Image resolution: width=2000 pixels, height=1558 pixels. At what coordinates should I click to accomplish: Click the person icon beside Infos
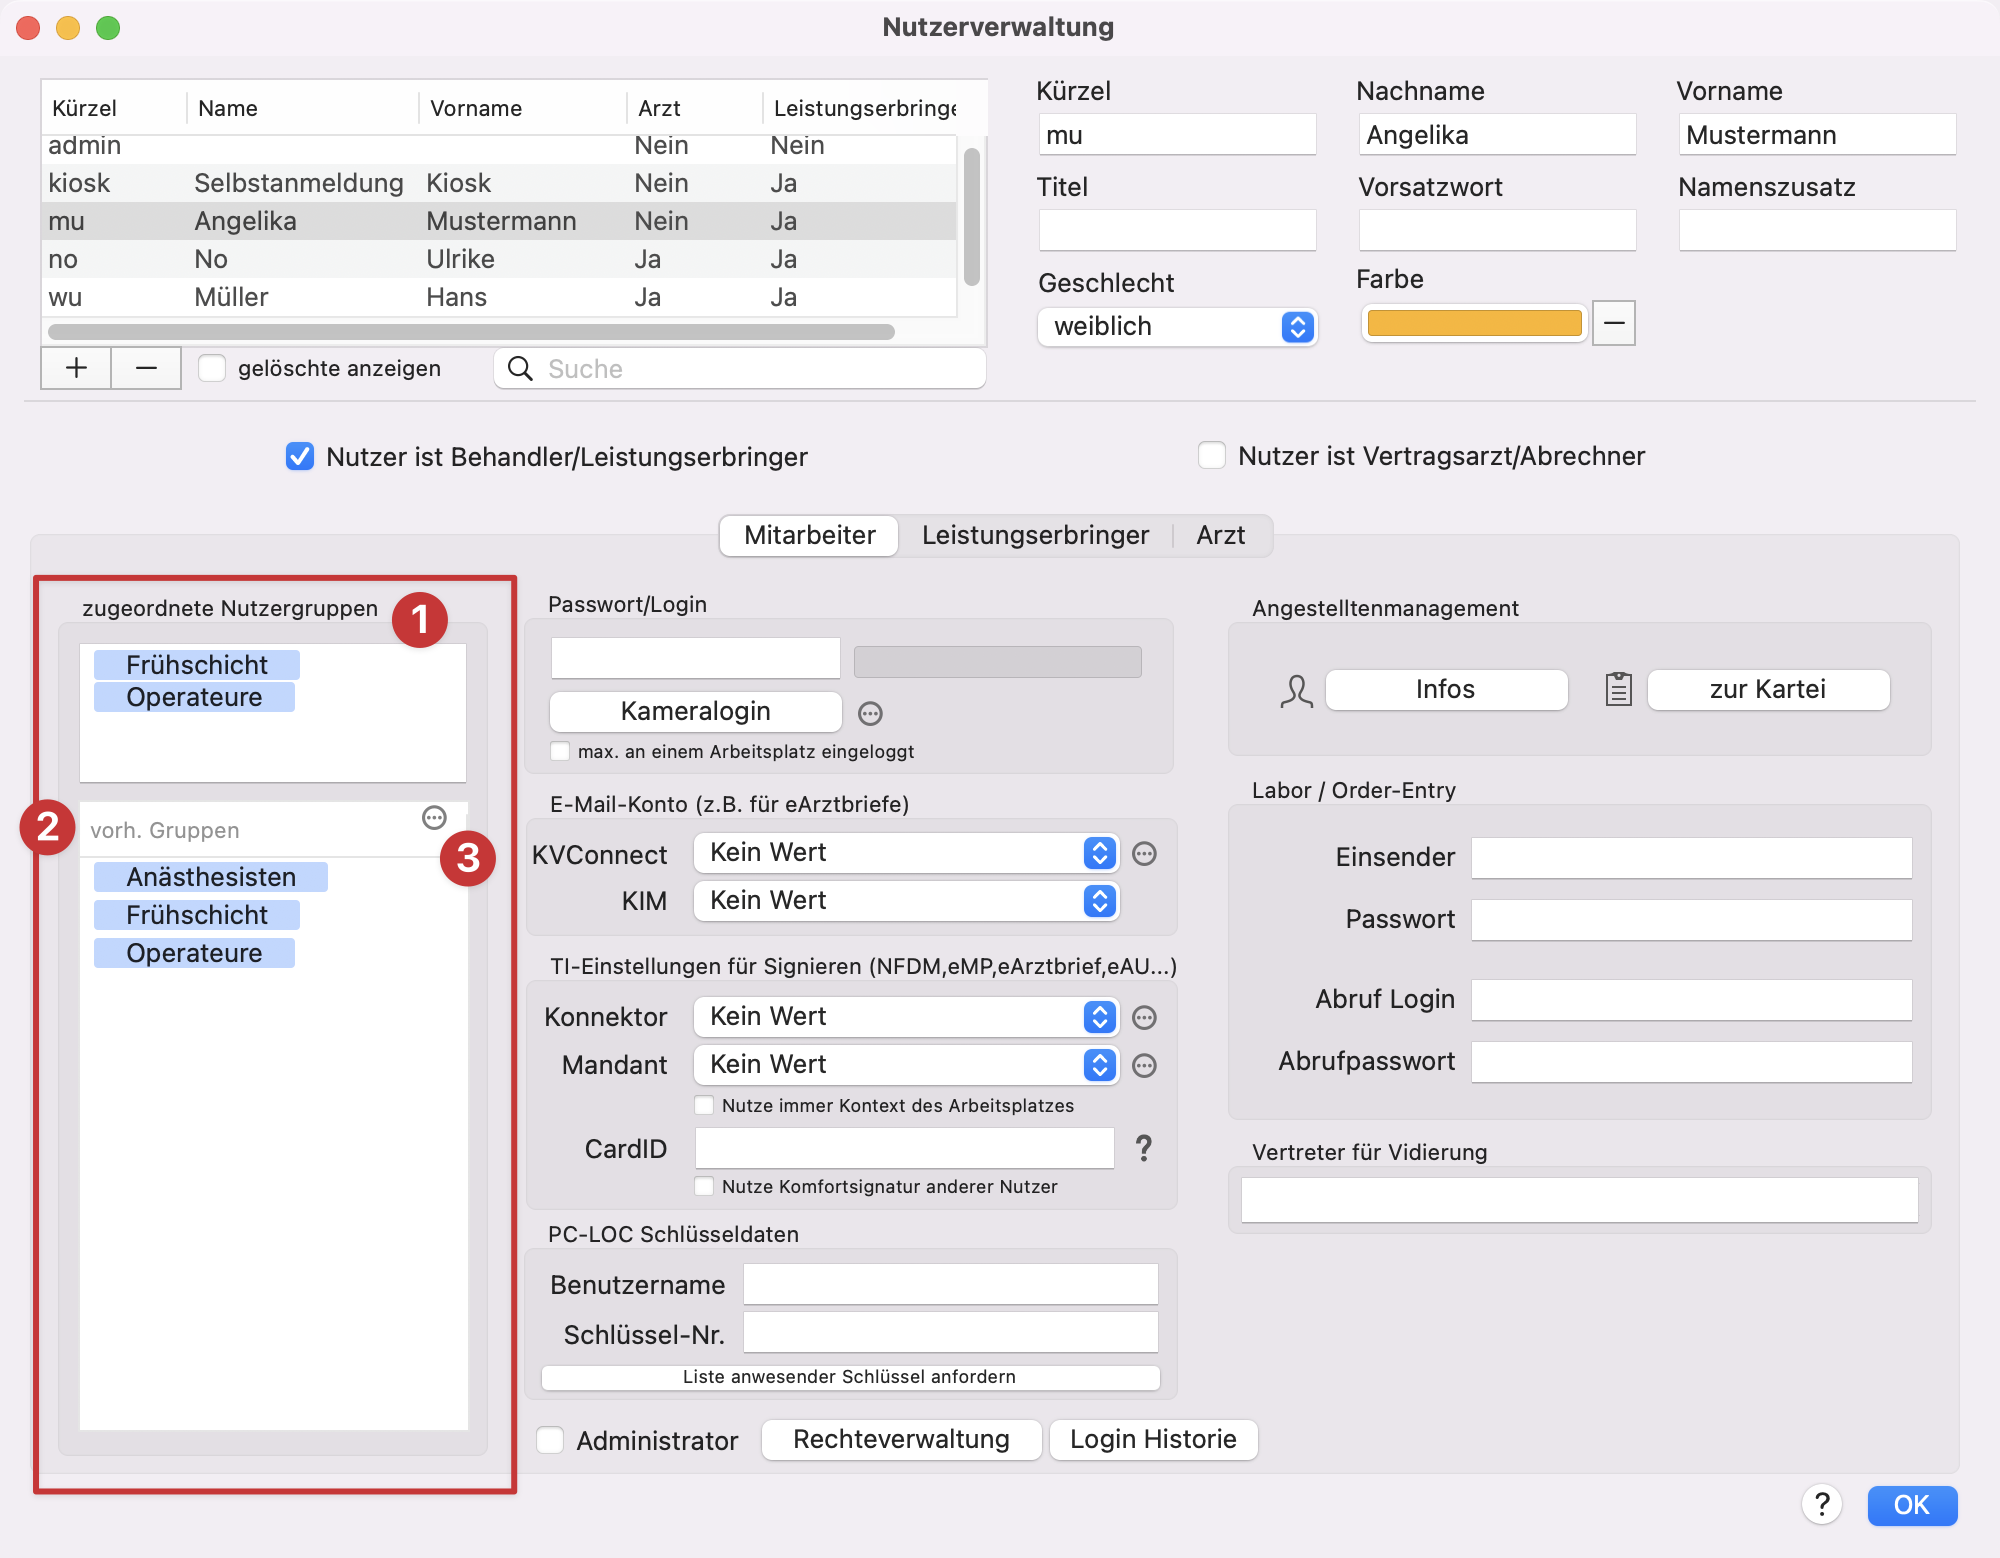tap(1297, 690)
